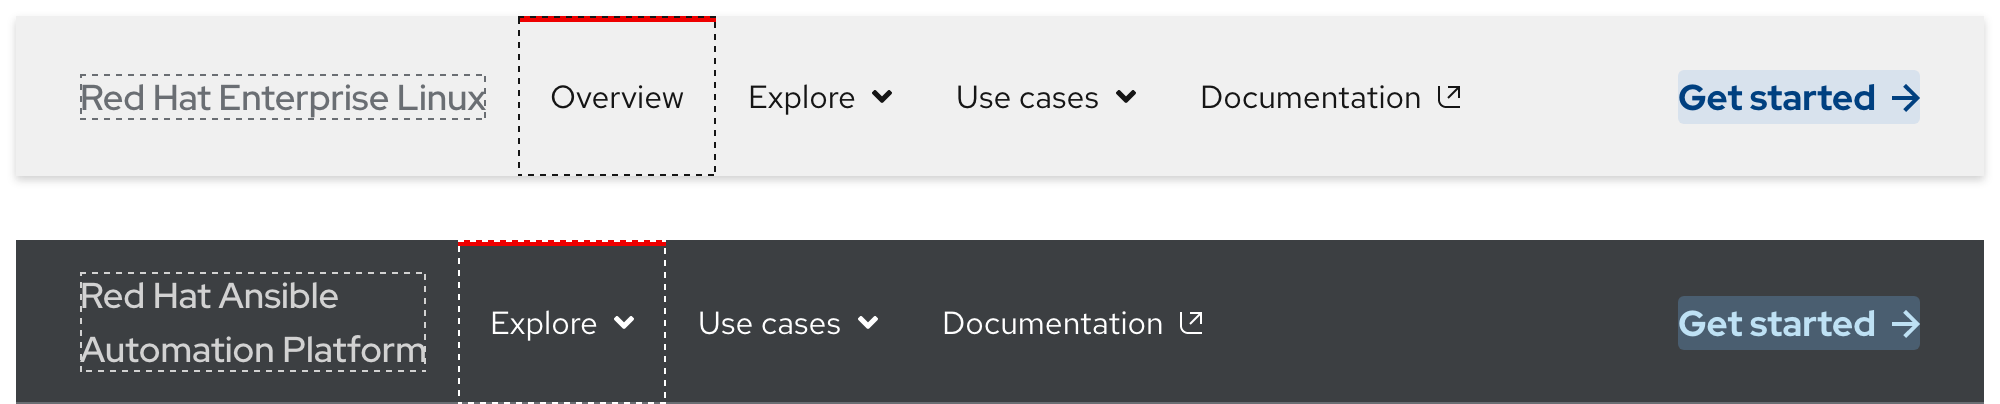Expand Use cases chevron in dark bar
The width and height of the screenshot is (2000, 404).
868,323
